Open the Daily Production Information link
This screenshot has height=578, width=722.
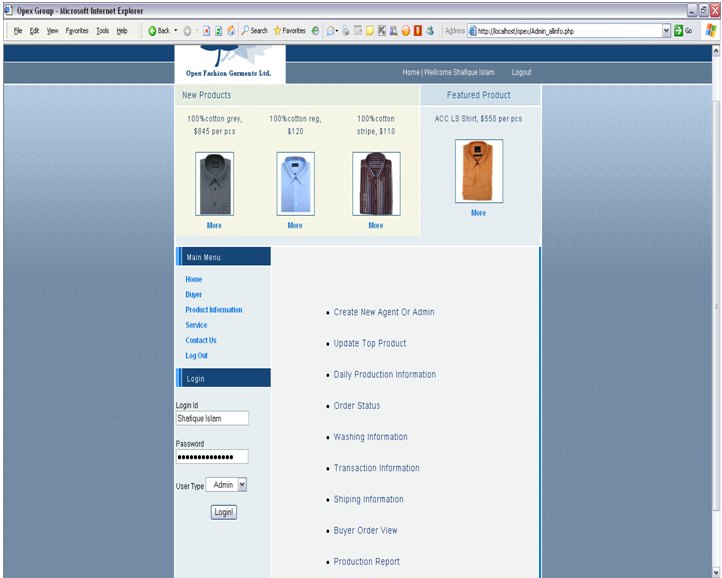tap(384, 375)
